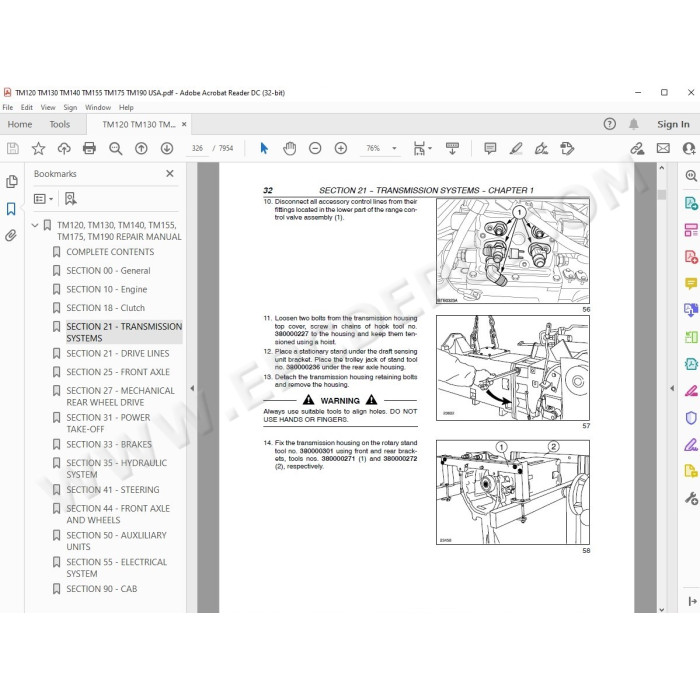Viewport: 700px width, 700px height.
Task: Open the right pane search magnifier tool
Action: [x=691, y=176]
